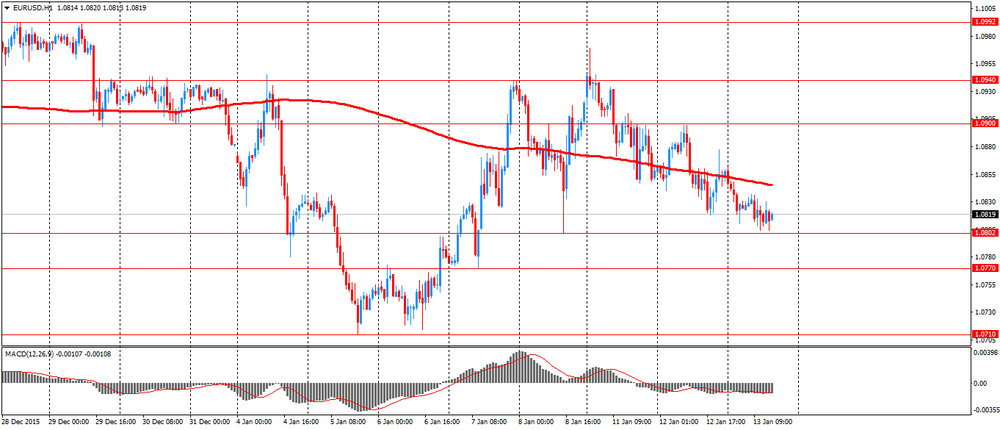This screenshot has height=430, width=1000.
Task: Click the 1.0955 price scale value
Action: pyautogui.click(x=985, y=64)
